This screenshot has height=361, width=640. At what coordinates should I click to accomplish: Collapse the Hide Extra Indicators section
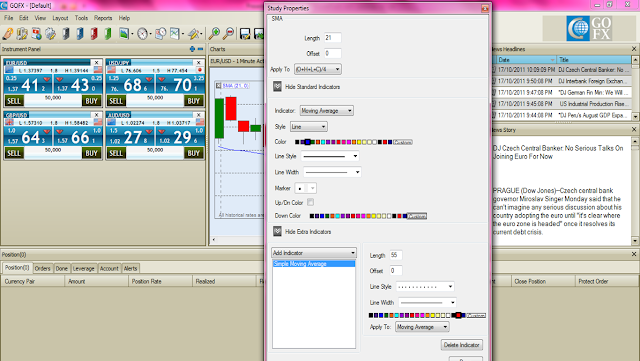pos(277,232)
